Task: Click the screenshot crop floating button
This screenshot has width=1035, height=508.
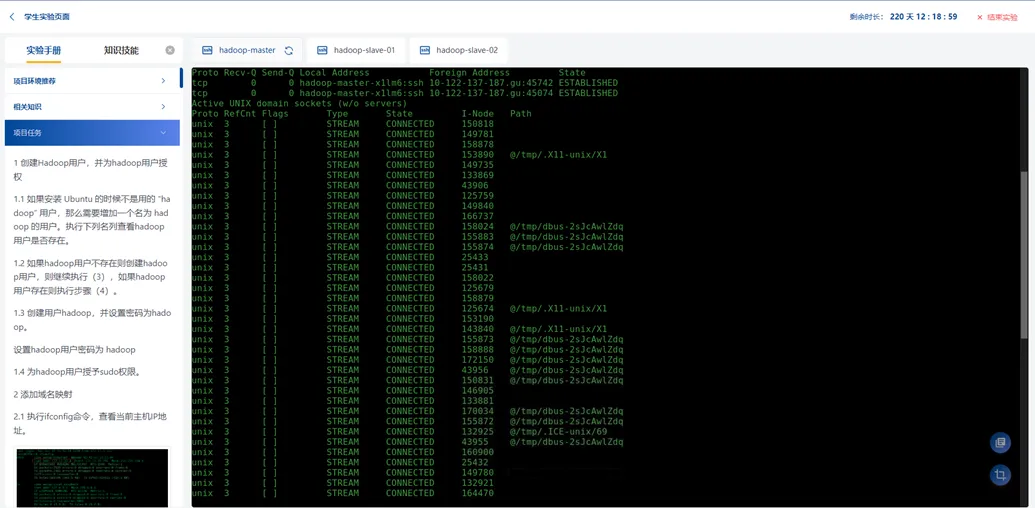Action: 1000,476
